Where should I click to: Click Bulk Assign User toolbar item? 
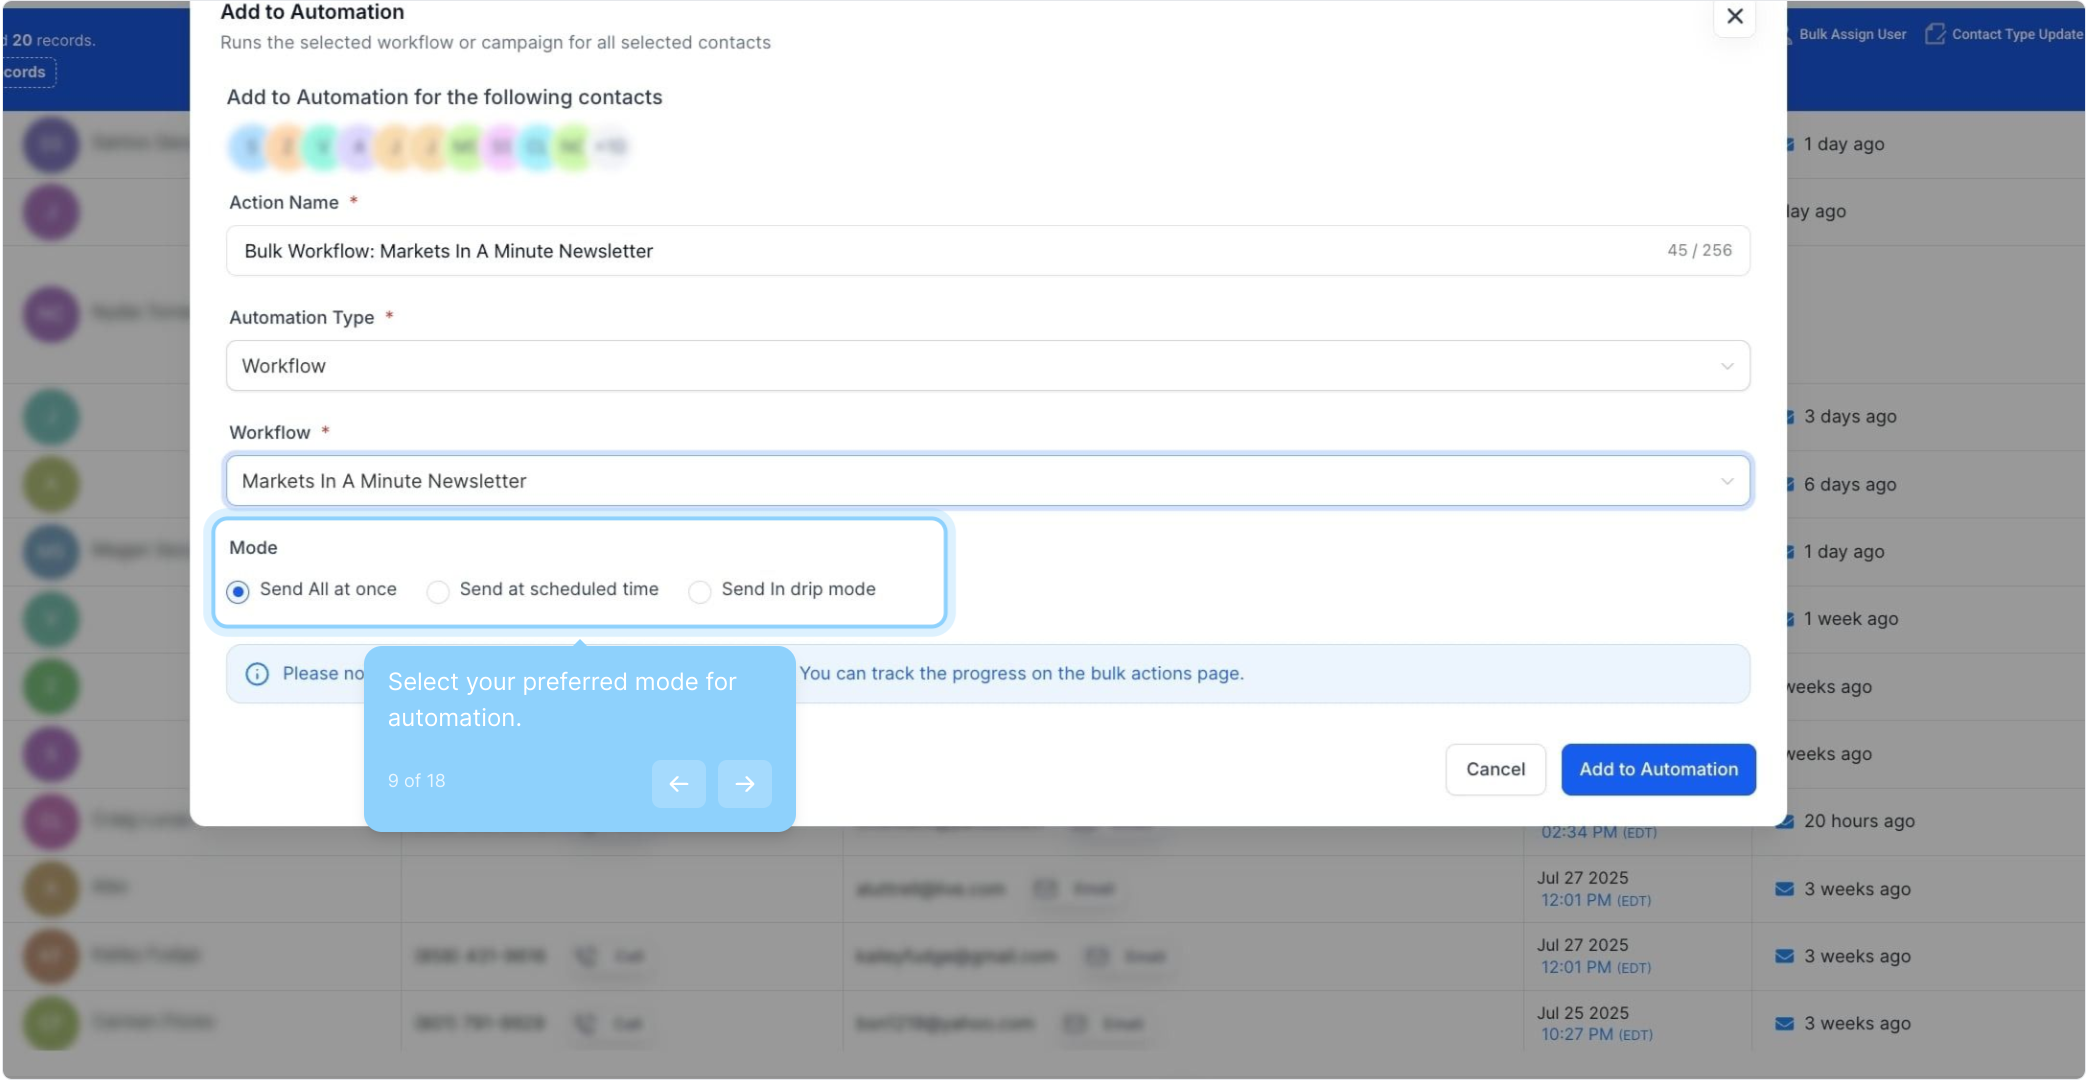point(1851,34)
